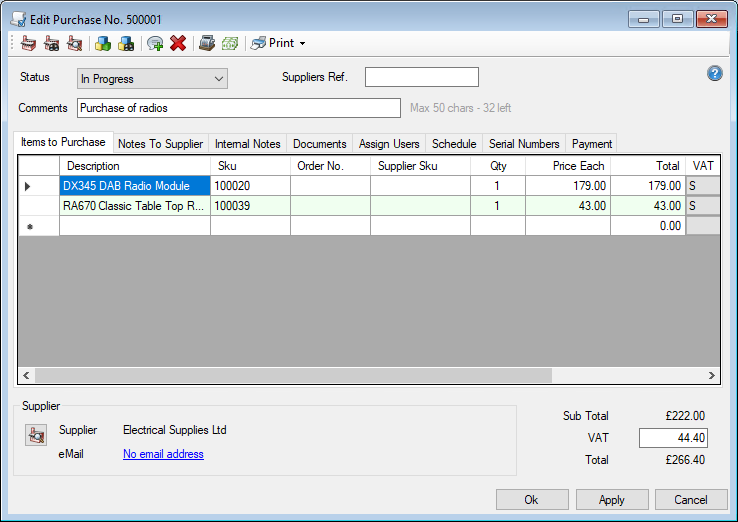Image resolution: width=738 pixels, height=522 pixels.
Task: Click the cash register toolbar icon
Action: click(207, 43)
